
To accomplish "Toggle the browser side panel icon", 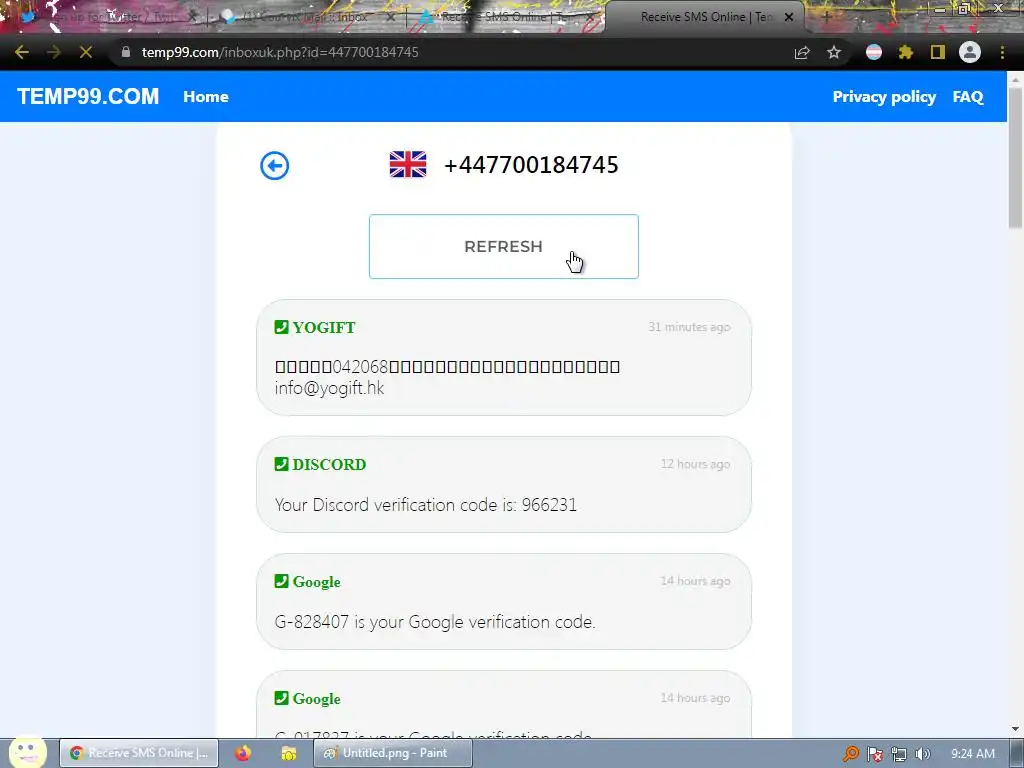I will (x=938, y=52).
